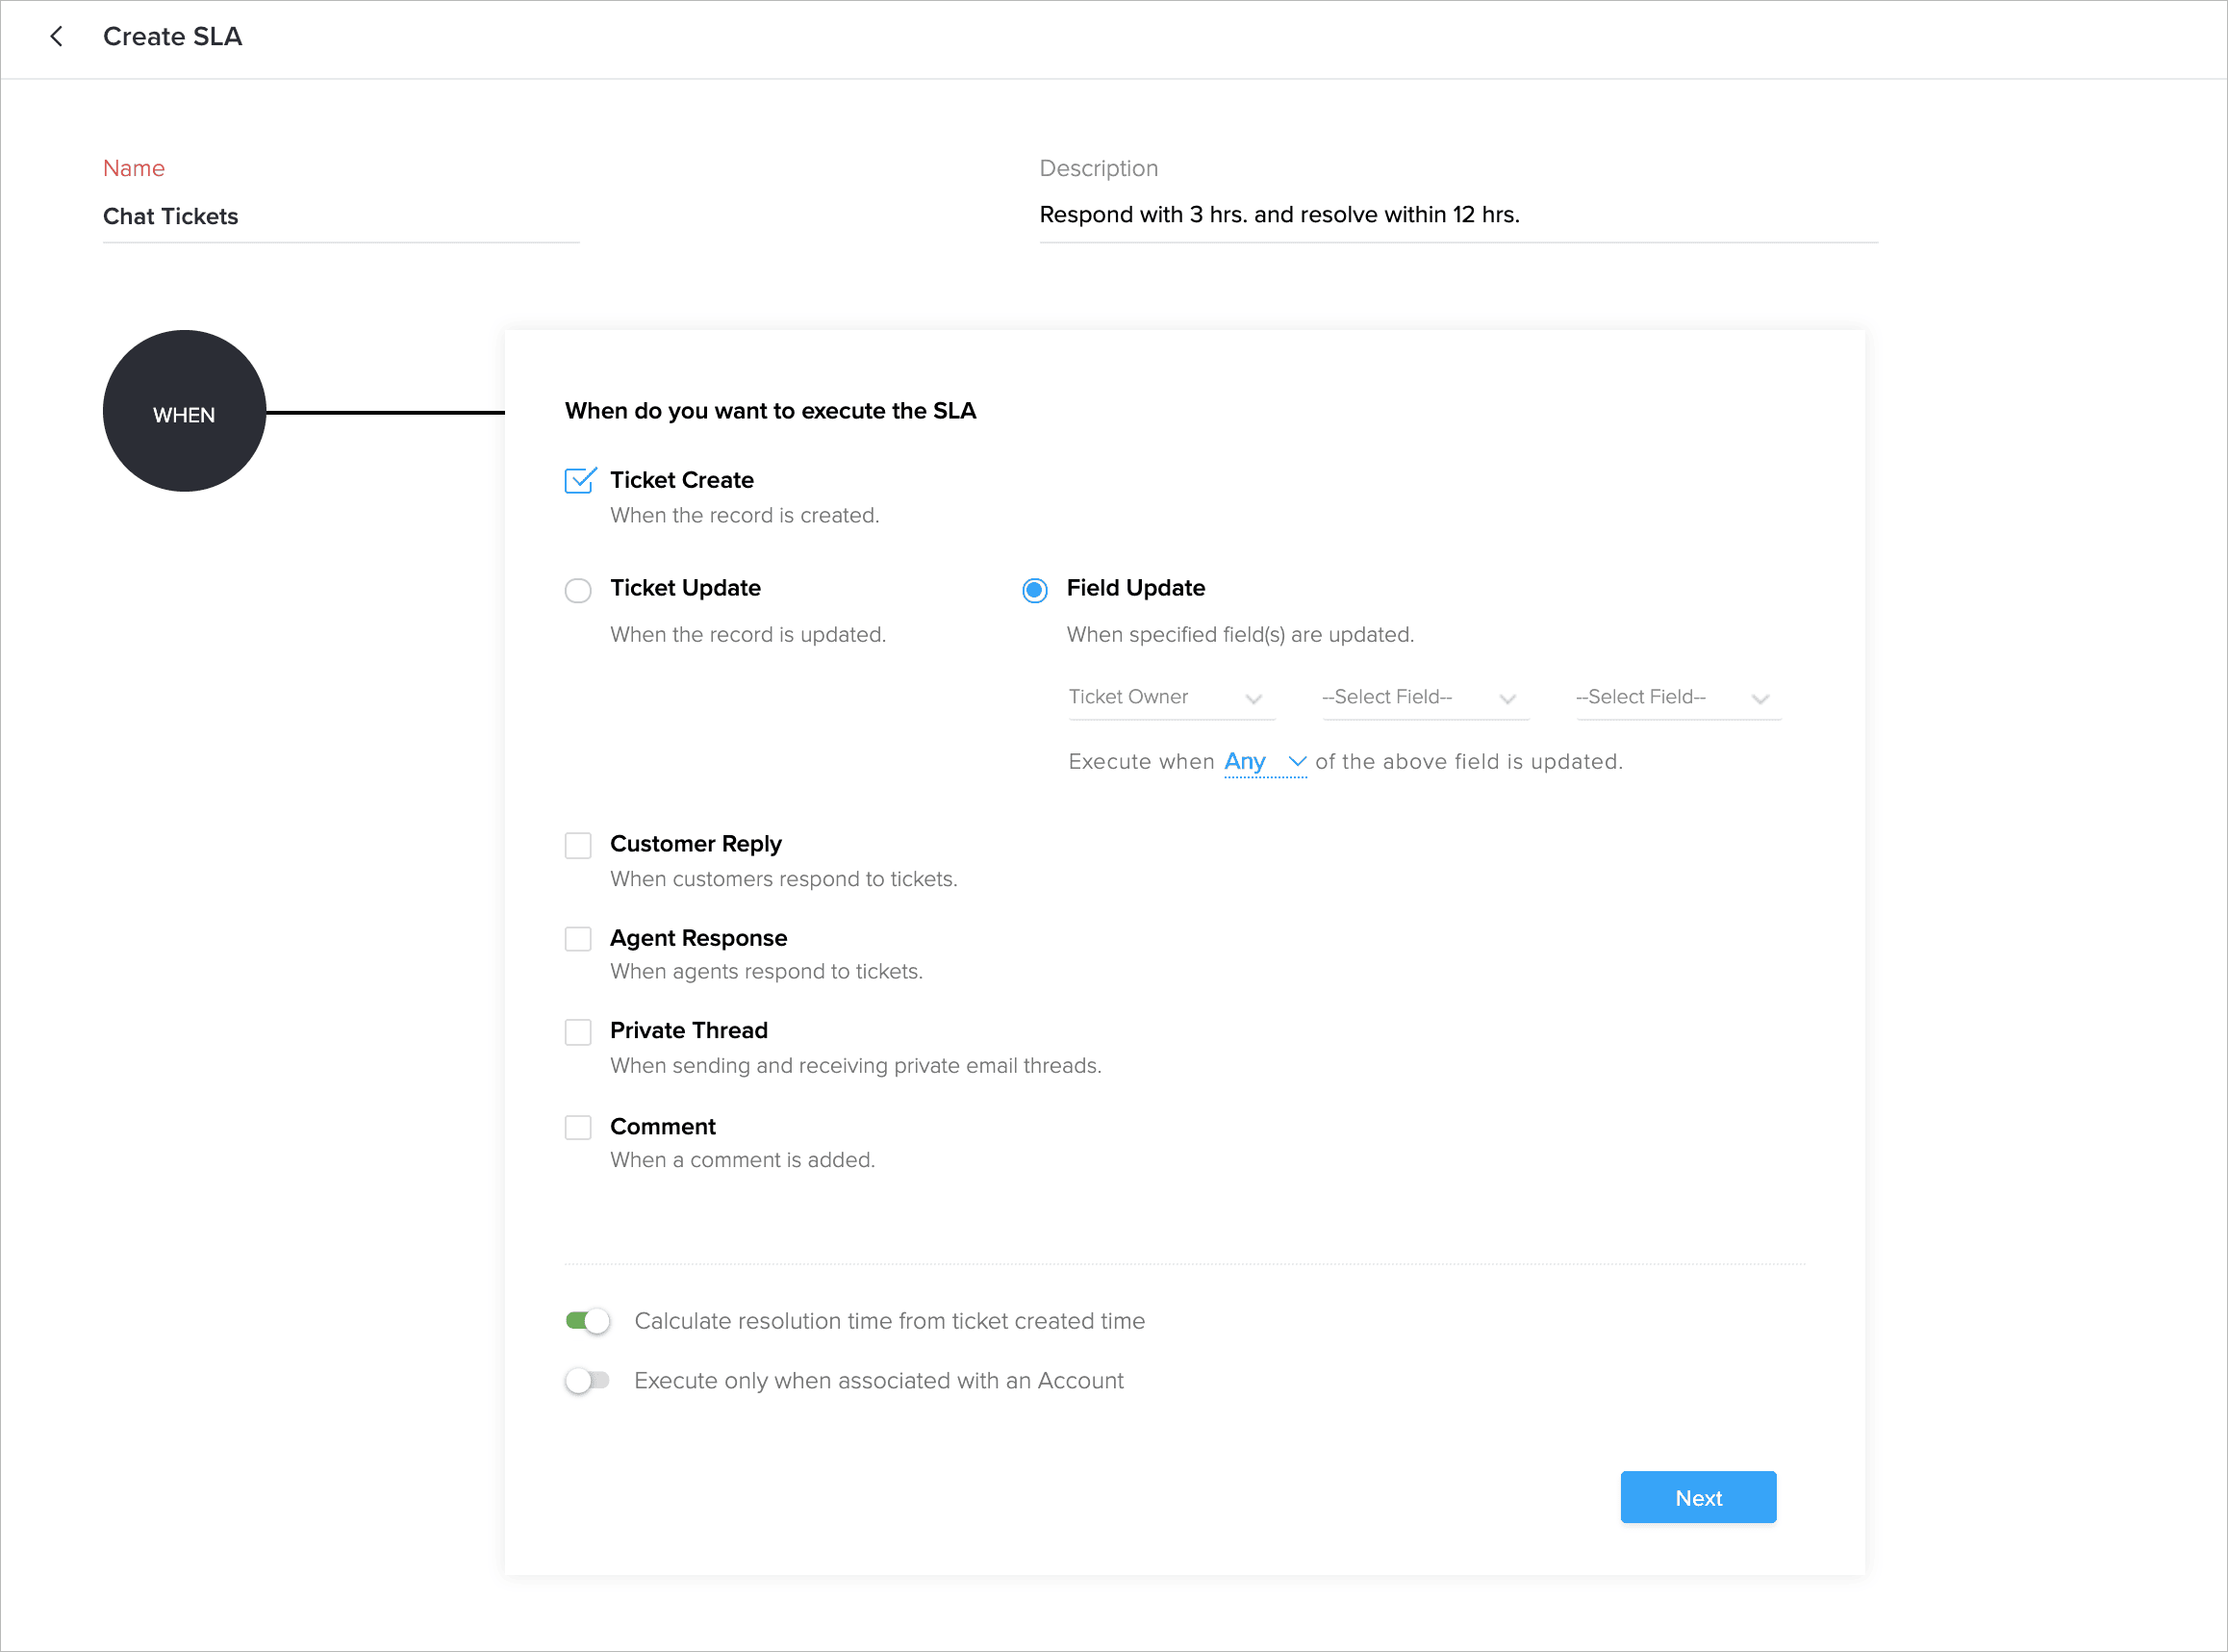
Task: Turn on Execute only with Account toggle
Action: (588, 1381)
